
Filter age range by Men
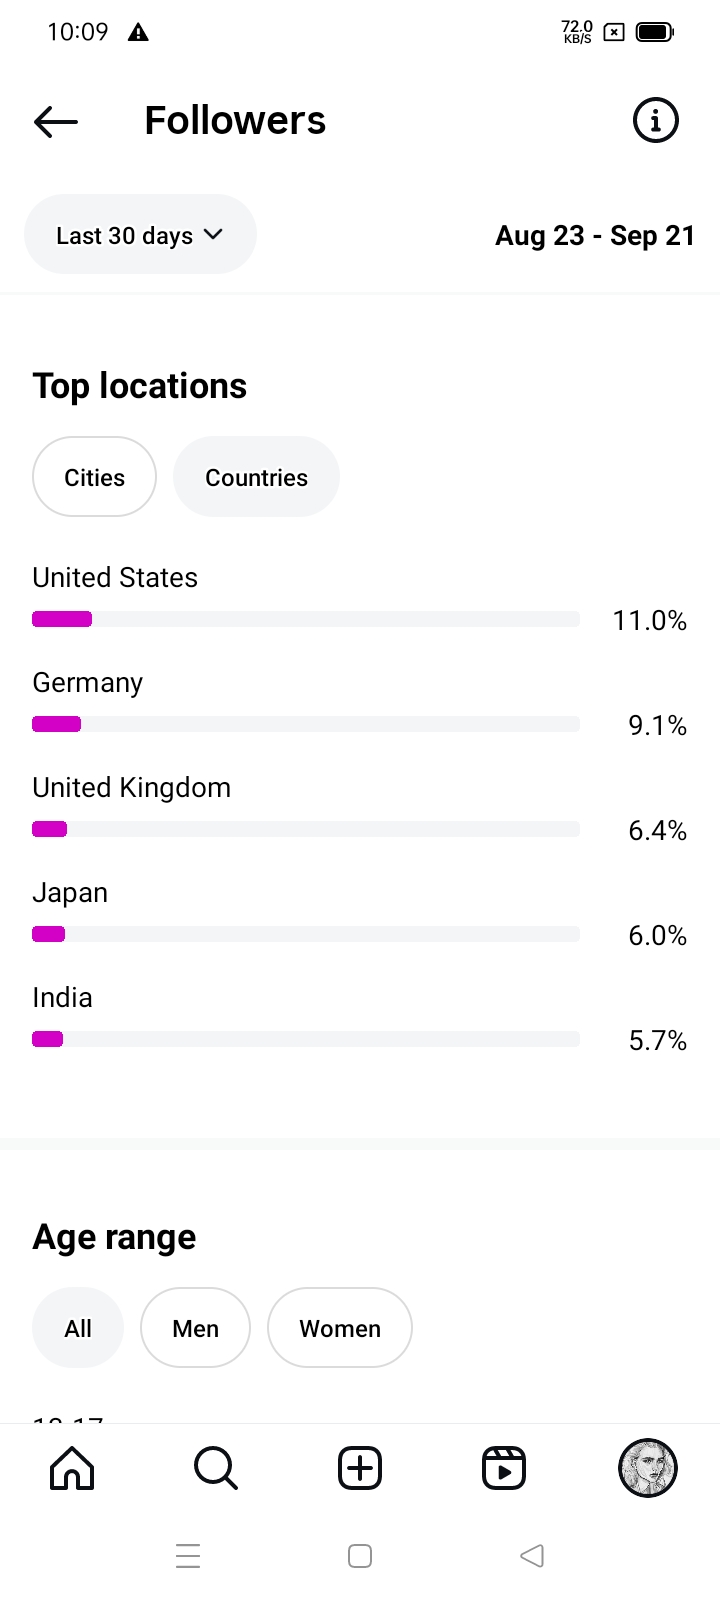pos(195,1328)
